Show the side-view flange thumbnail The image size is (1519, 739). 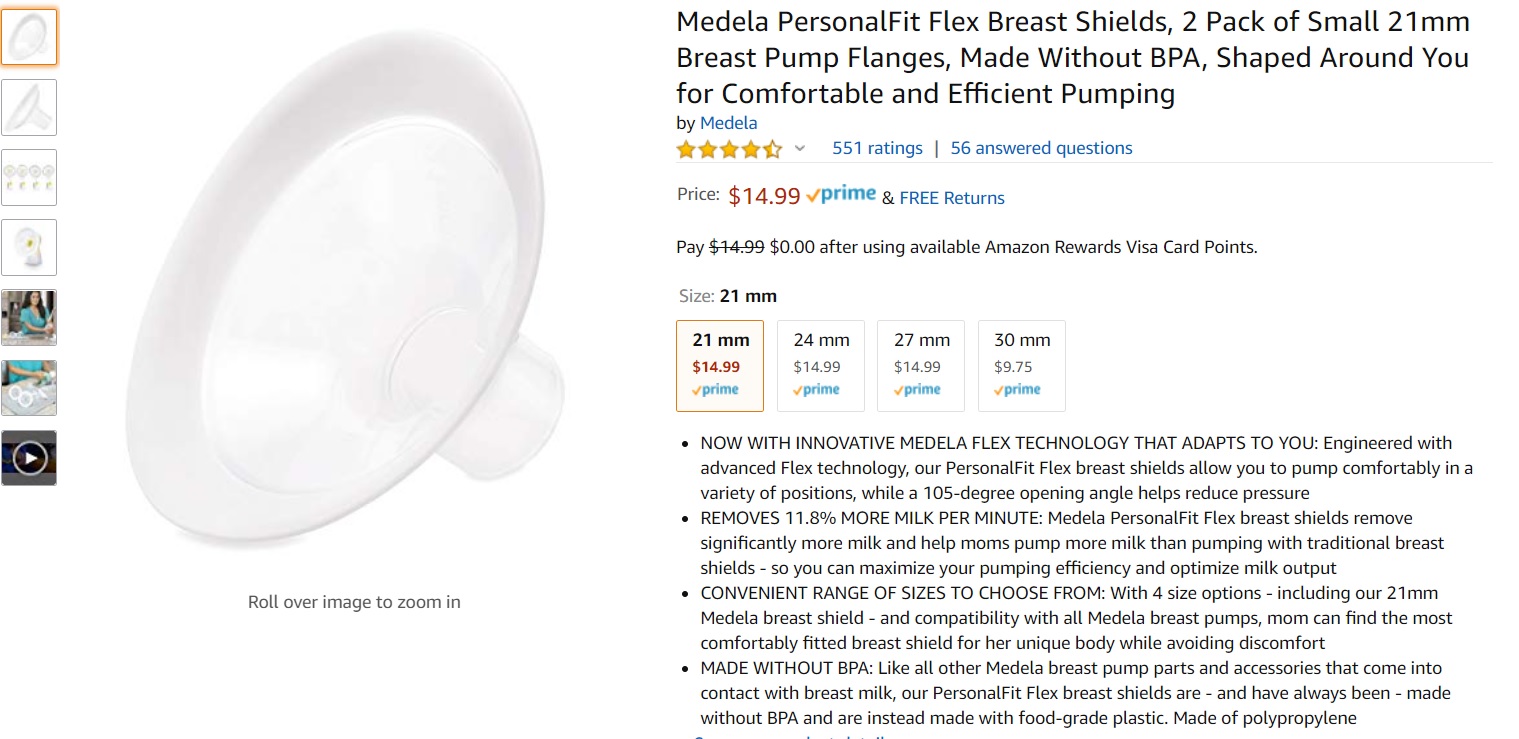[29, 107]
